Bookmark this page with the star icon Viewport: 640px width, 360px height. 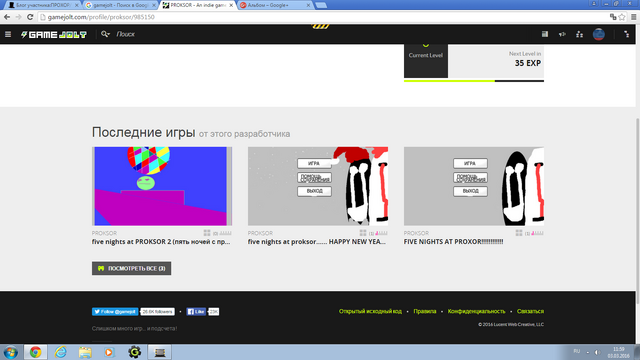(x=622, y=17)
